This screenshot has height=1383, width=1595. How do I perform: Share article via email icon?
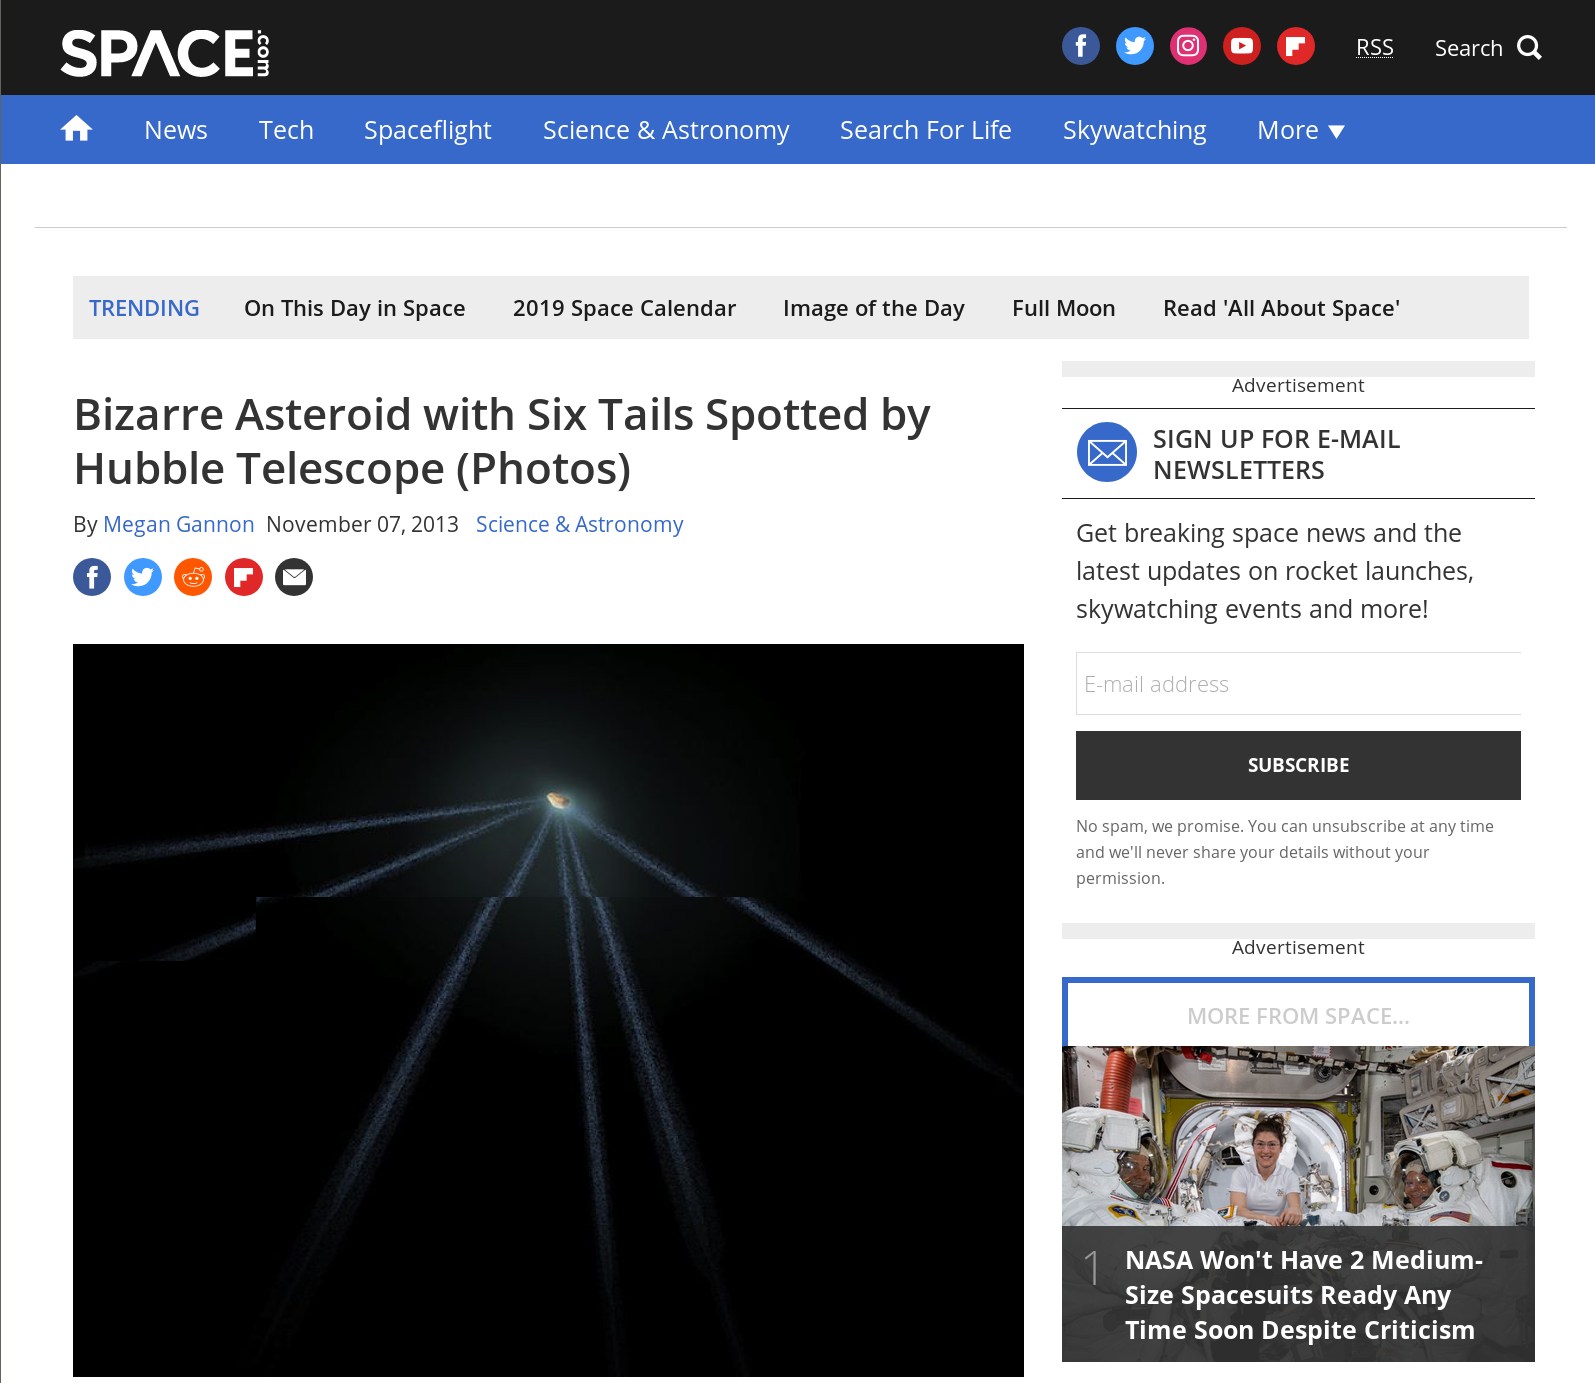(294, 577)
